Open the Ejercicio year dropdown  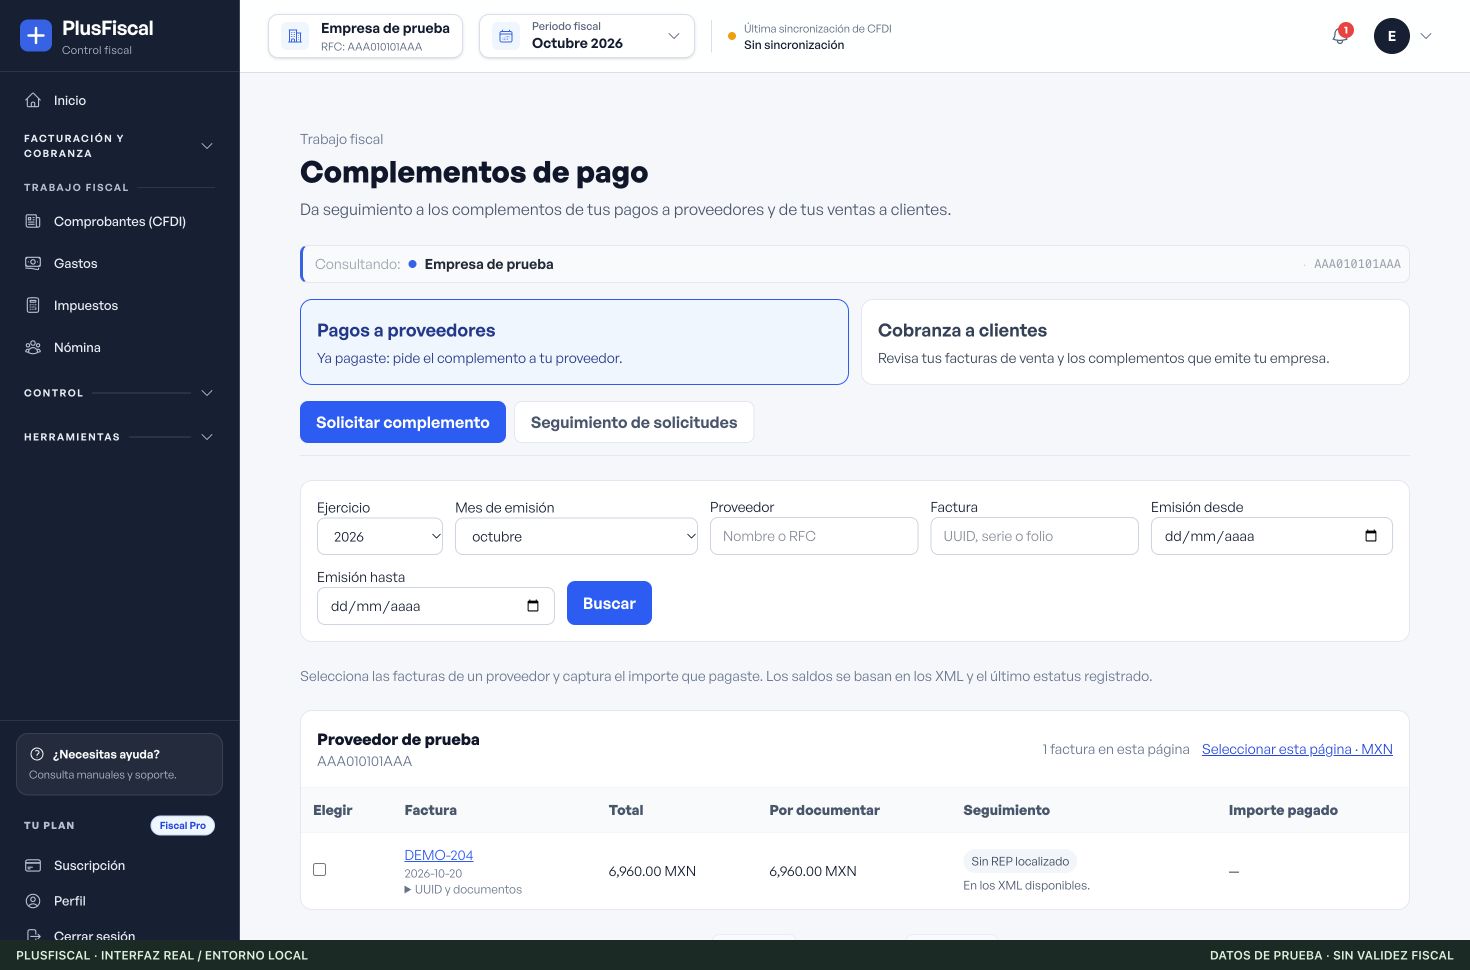click(380, 536)
